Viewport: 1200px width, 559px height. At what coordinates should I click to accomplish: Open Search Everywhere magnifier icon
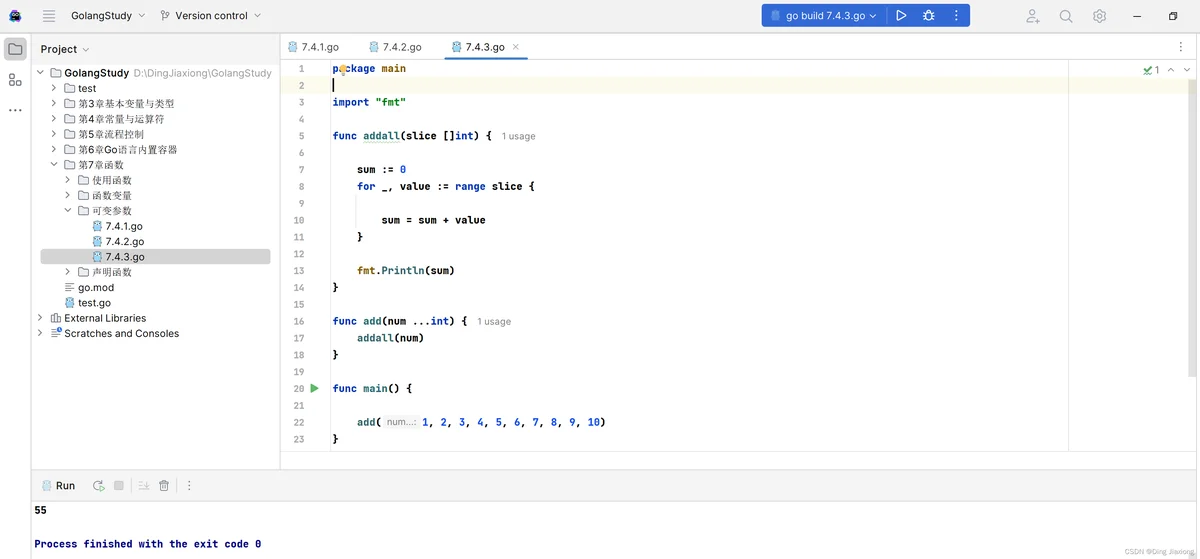coord(1066,16)
